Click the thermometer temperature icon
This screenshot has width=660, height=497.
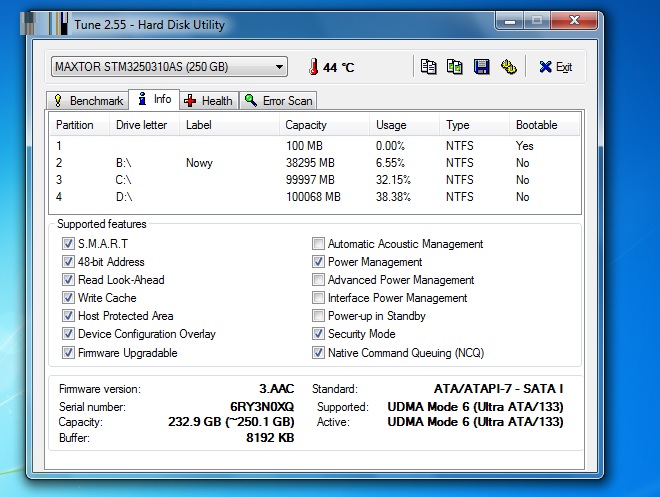point(313,67)
